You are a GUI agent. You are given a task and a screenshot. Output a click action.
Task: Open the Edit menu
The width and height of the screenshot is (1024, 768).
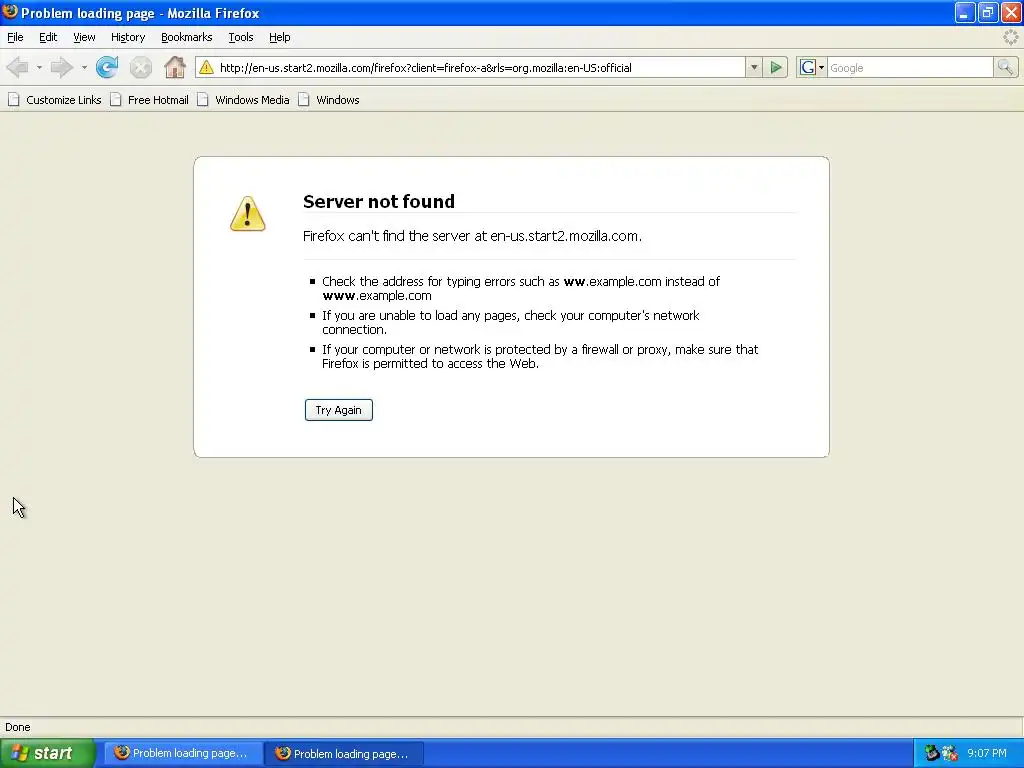(48, 37)
